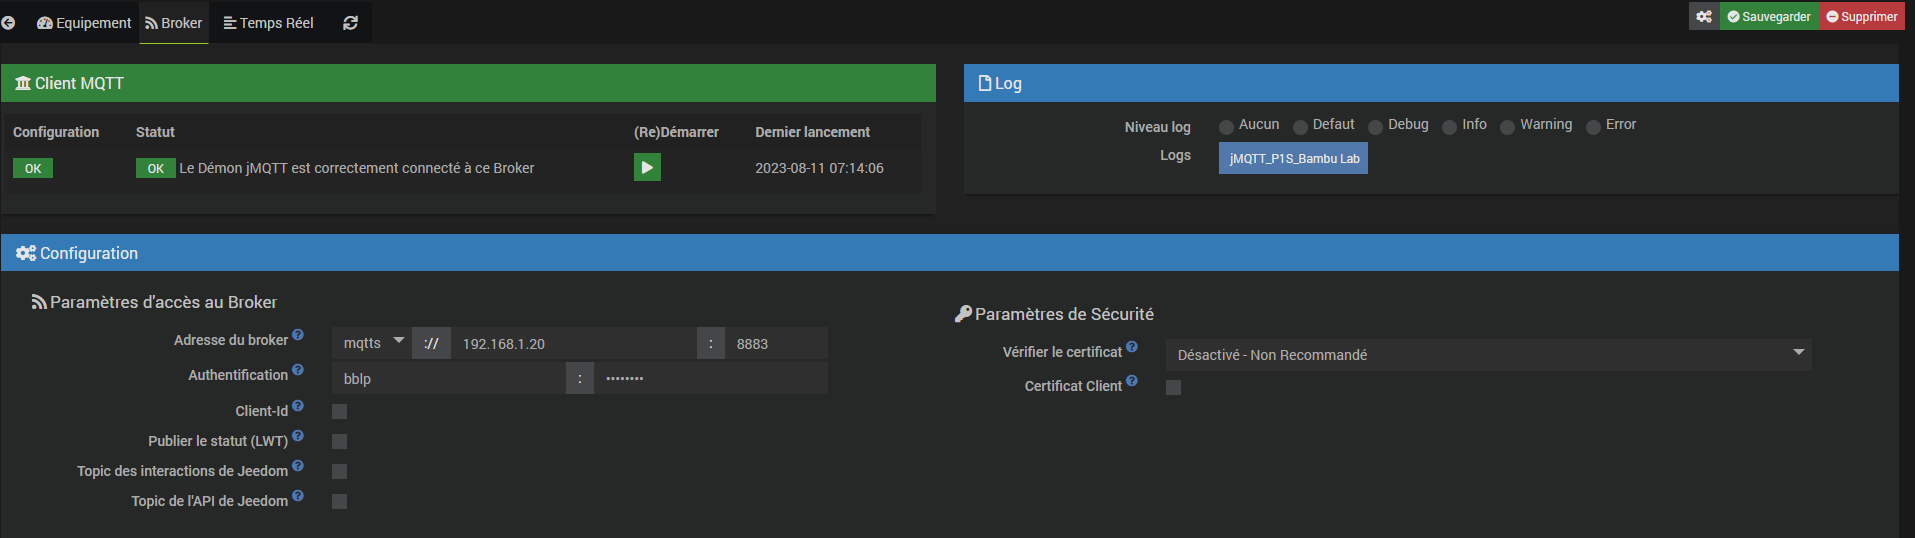Click help icon beside Certificat Client

coord(1132,381)
